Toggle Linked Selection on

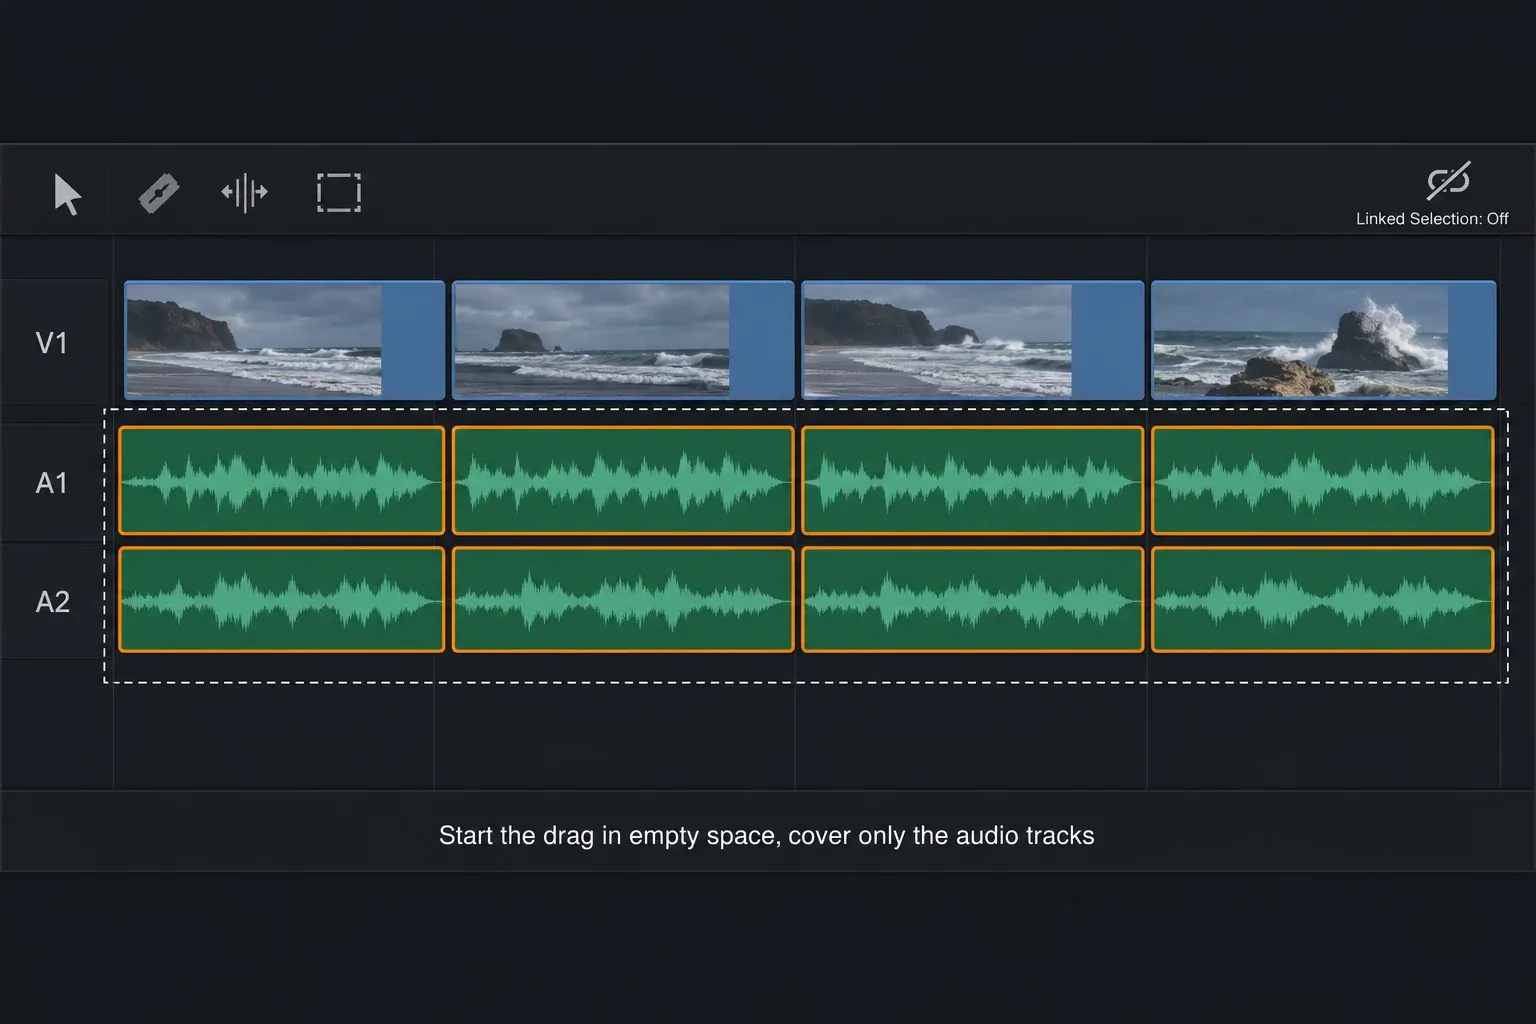[1448, 180]
